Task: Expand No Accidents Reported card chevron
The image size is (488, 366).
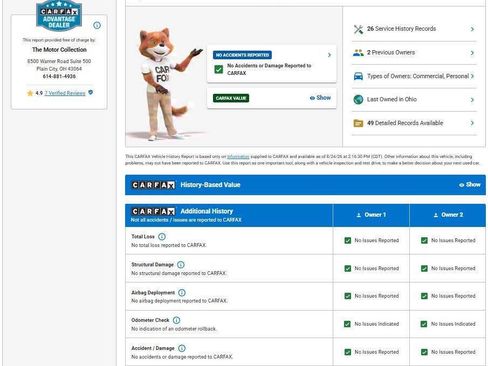Action: (x=329, y=55)
